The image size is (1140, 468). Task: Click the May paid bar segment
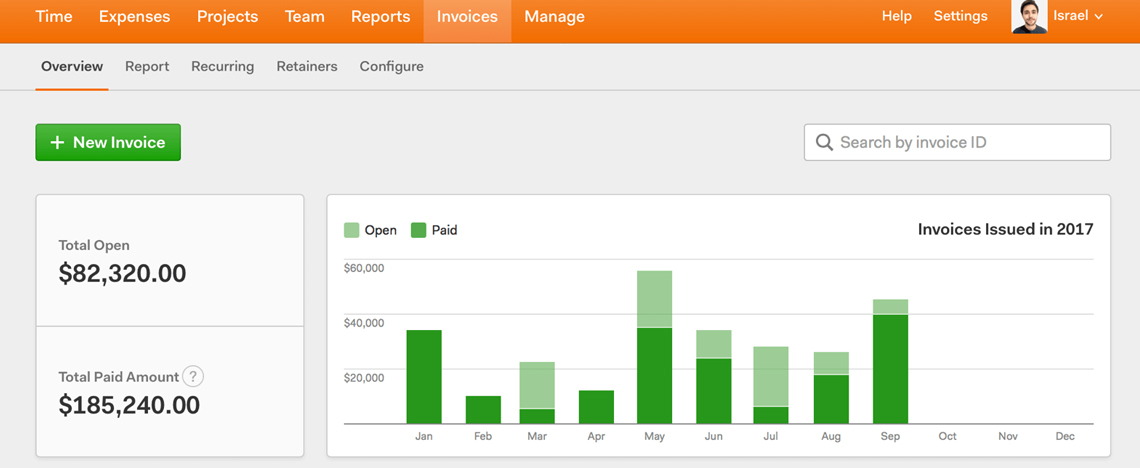pos(654,376)
